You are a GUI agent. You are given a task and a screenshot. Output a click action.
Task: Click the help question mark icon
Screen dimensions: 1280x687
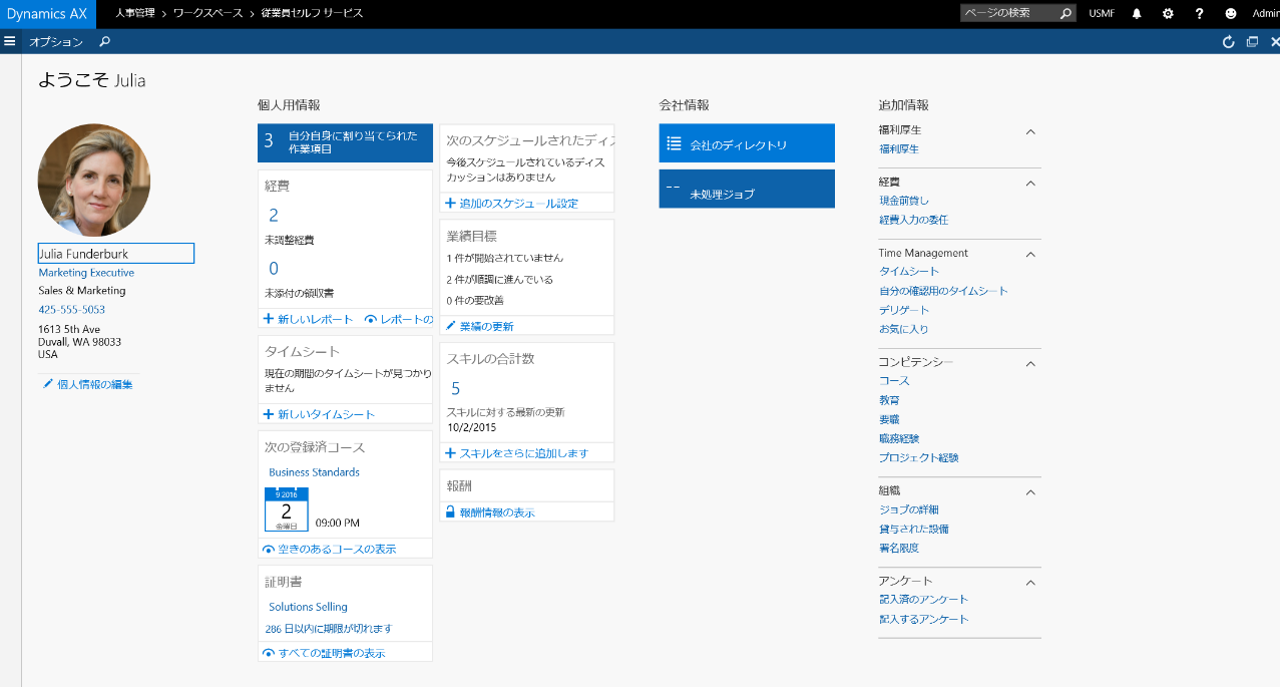coord(1199,14)
